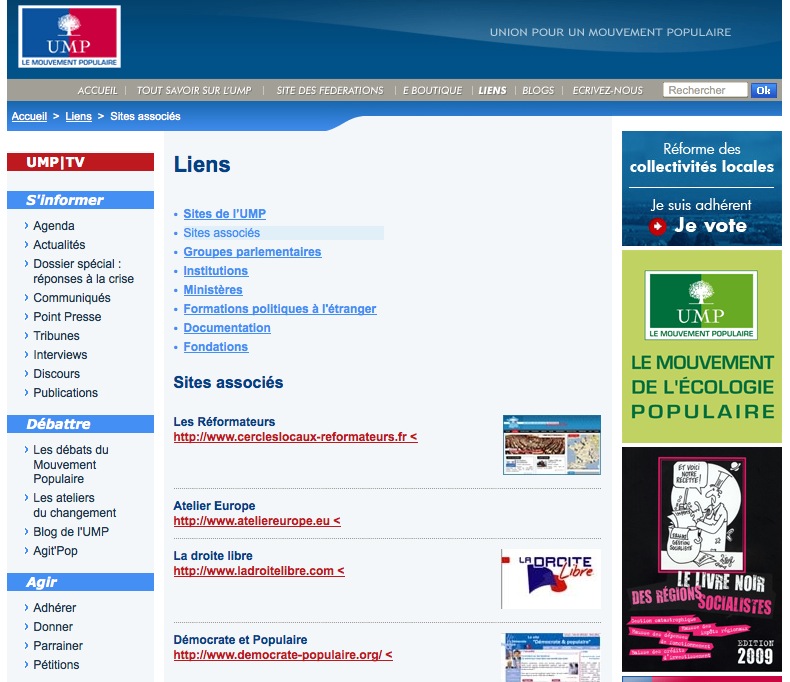Open the democrate-populaire.org URL
Screen dimensions: 790x682
click(x=283, y=655)
